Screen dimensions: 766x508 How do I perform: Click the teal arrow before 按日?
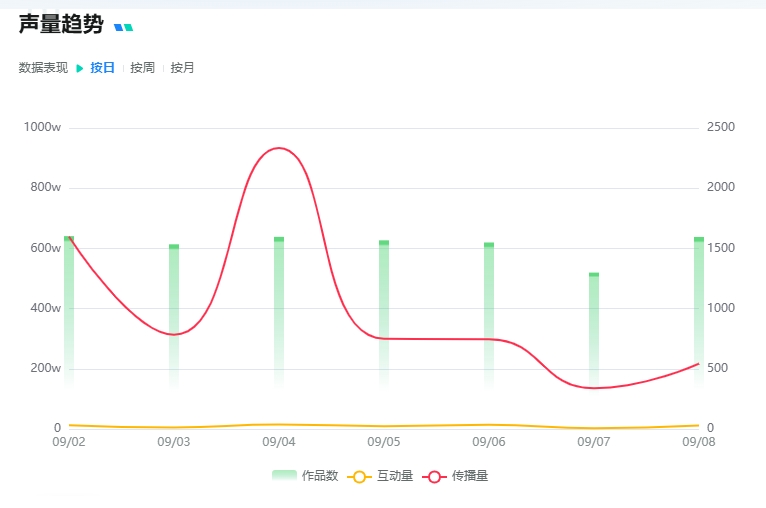point(80,68)
